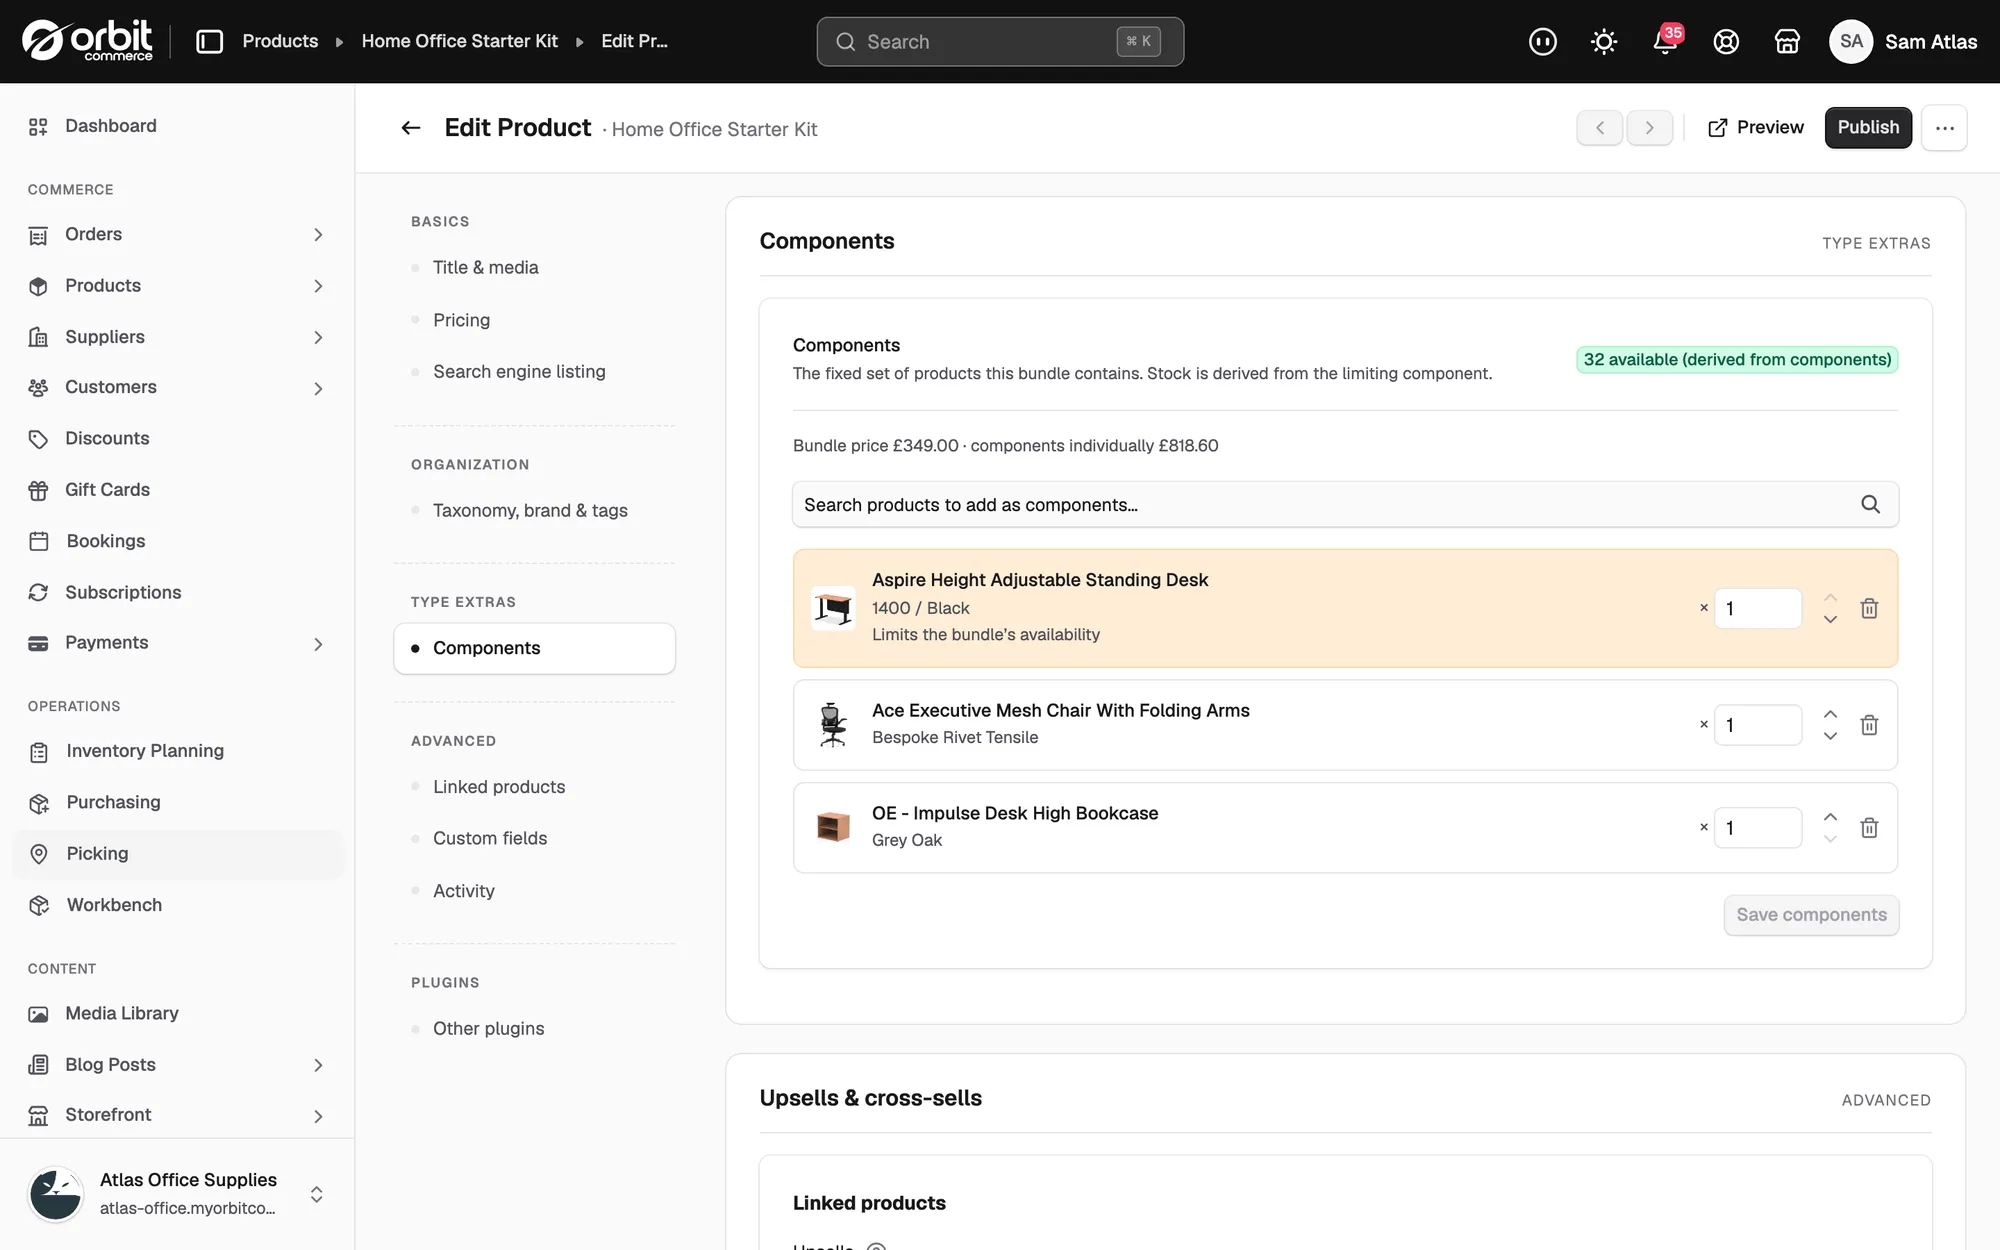The image size is (2000, 1250).
Task: Click the Orbit Commerce logo
Action: (x=88, y=41)
